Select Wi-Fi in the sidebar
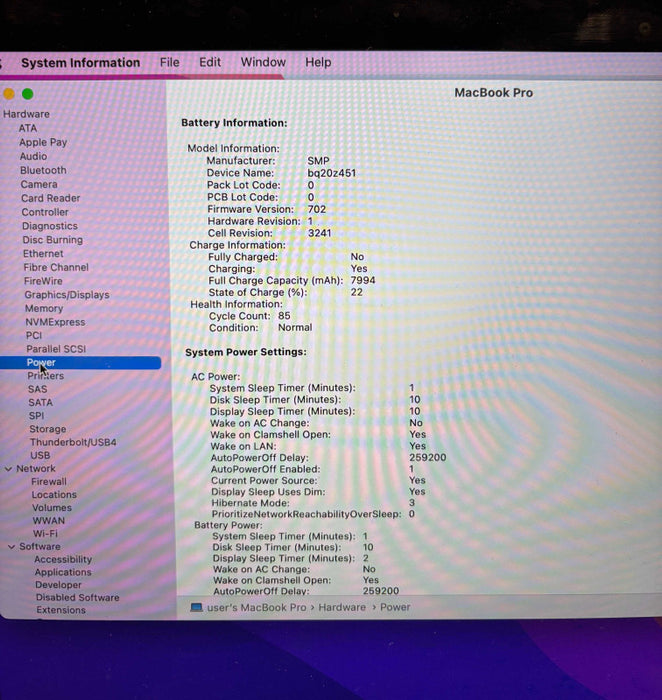 pos(45,533)
